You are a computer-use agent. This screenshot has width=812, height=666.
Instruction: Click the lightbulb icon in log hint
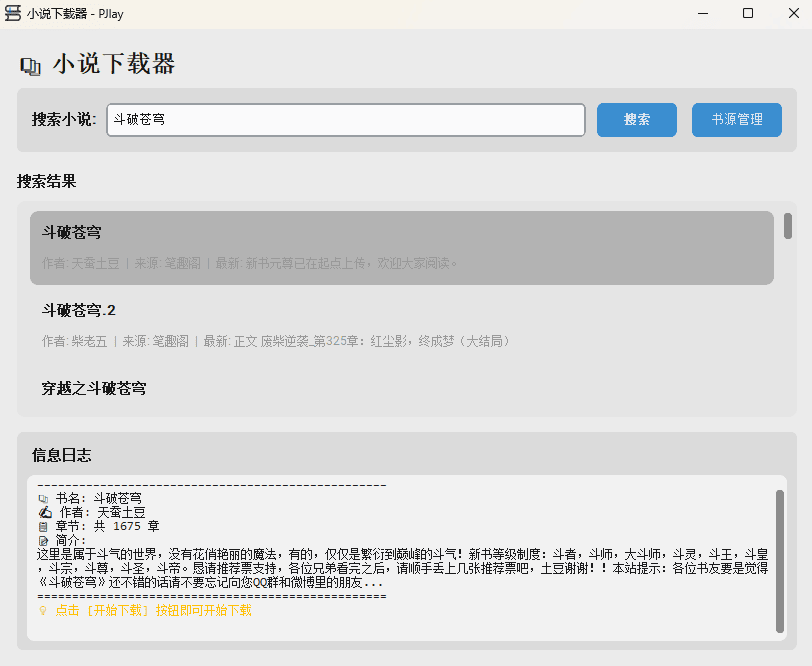tap(43, 611)
